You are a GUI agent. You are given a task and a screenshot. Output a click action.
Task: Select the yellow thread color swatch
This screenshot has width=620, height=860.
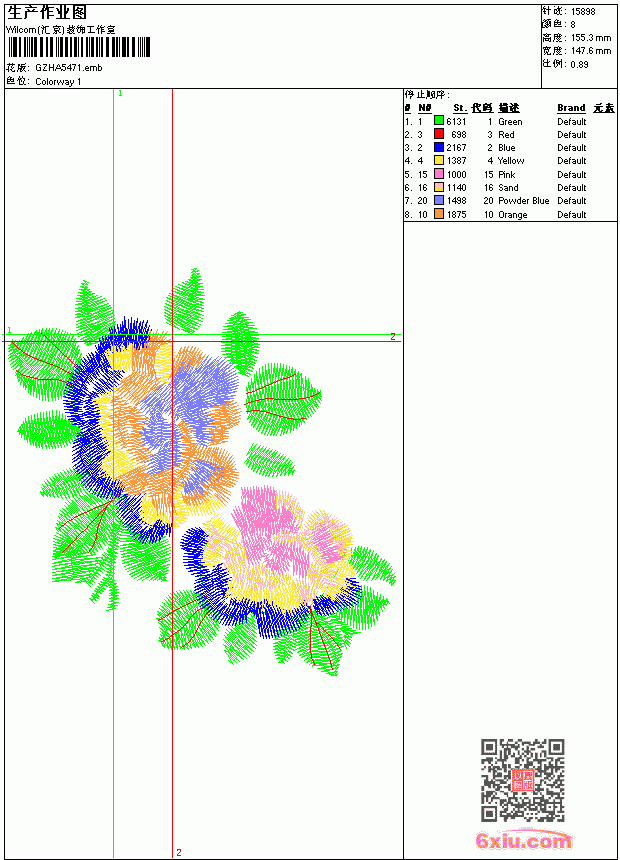tap(439, 160)
